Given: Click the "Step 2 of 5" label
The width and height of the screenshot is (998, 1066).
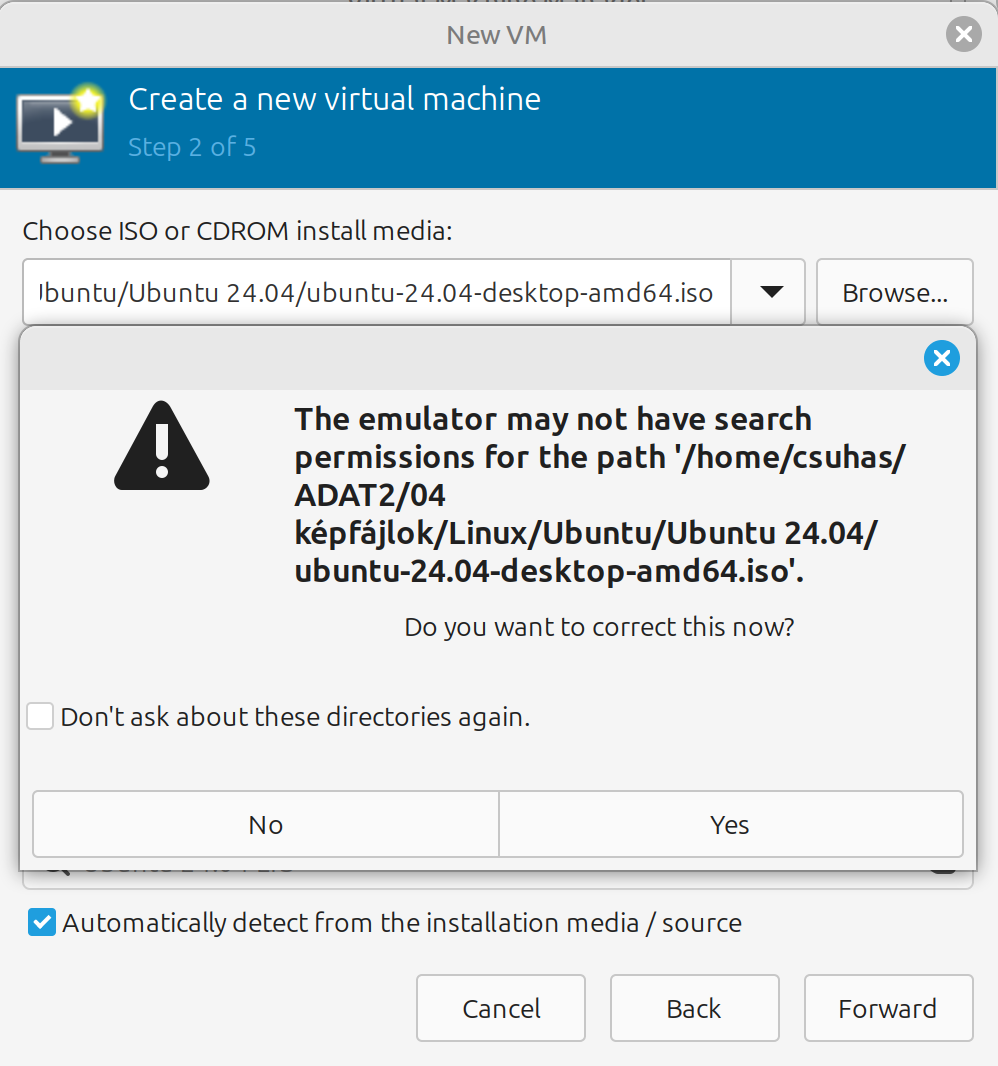Looking at the screenshot, I should [x=192, y=147].
